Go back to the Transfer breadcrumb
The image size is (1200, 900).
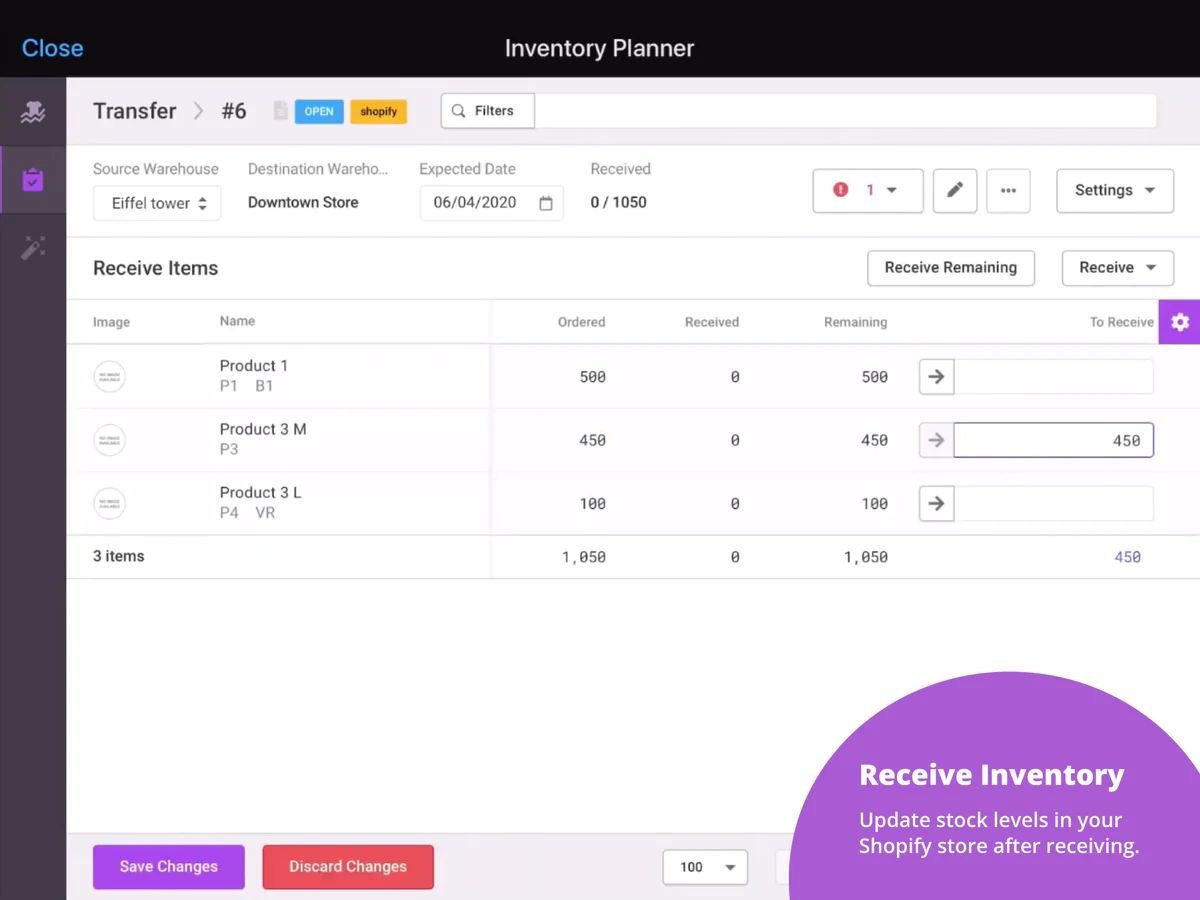[135, 111]
